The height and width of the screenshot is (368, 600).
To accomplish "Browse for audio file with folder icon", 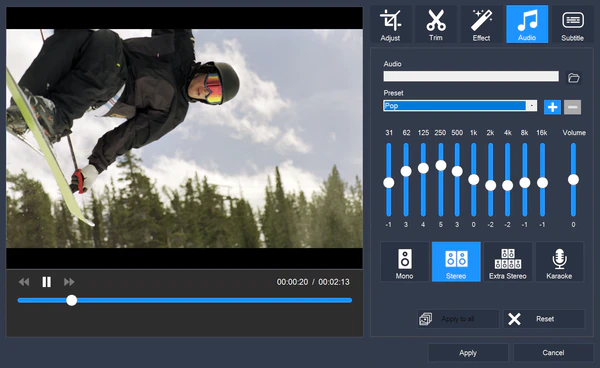I will (573, 78).
